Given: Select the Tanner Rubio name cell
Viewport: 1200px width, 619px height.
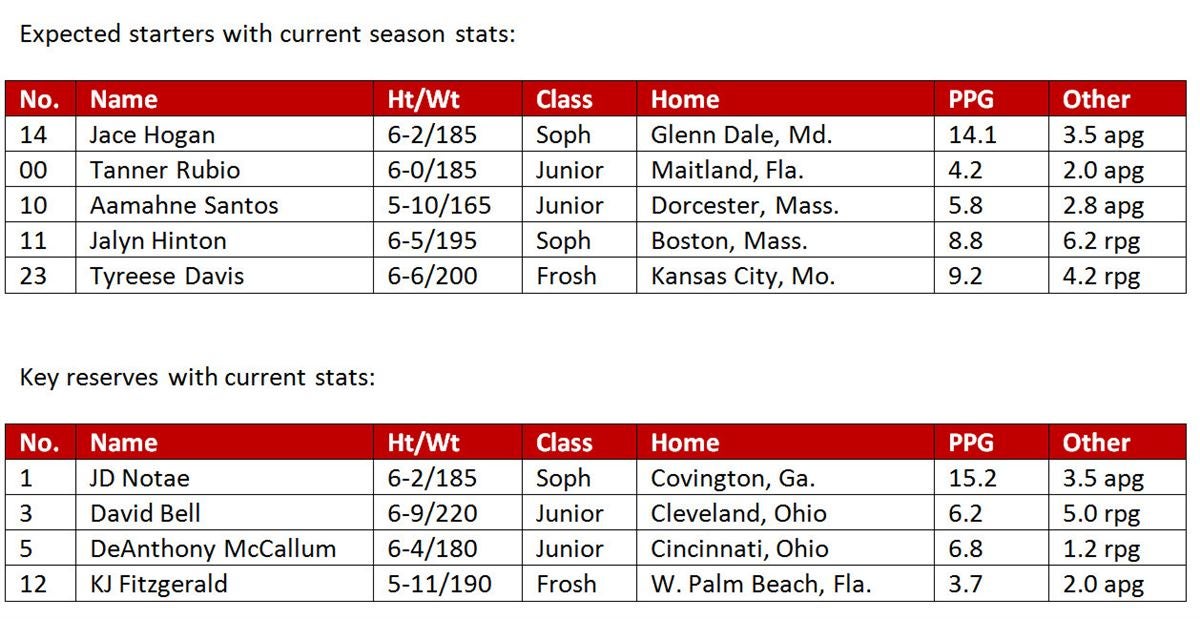Looking at the screenshot, I should [225, 170].
